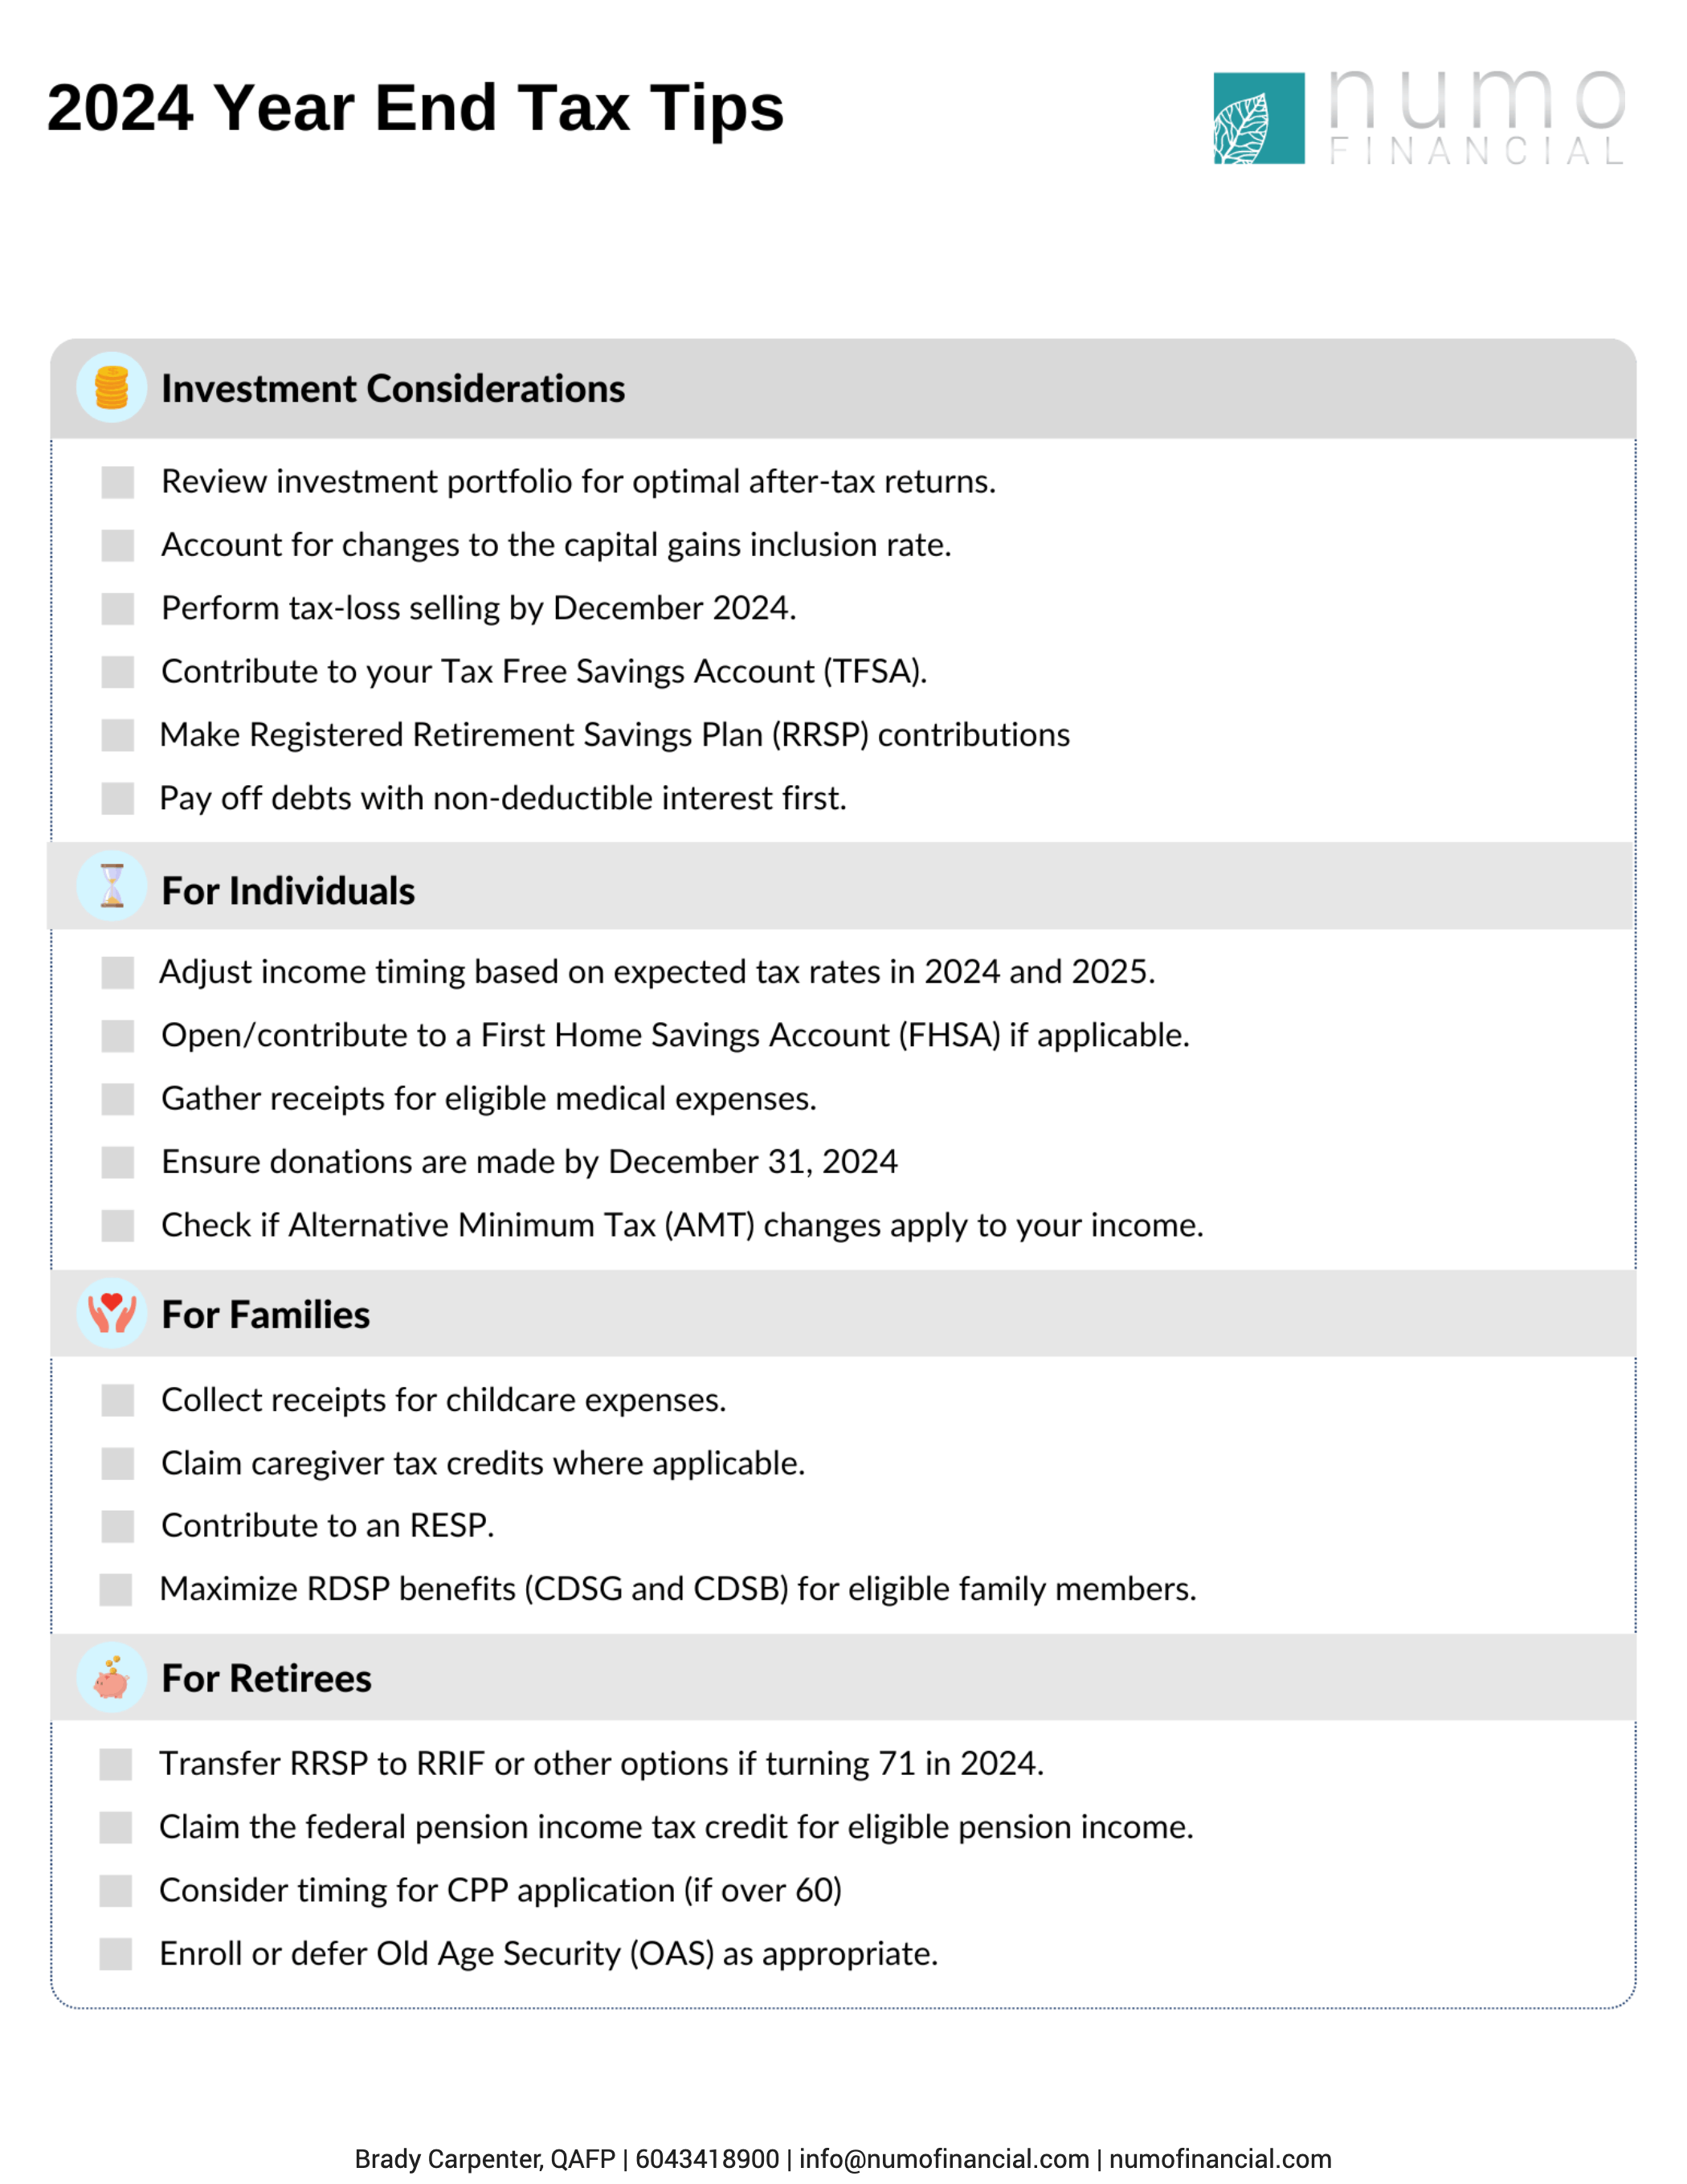Click the gold coins Investment Considerations icon

click(111, 388)
